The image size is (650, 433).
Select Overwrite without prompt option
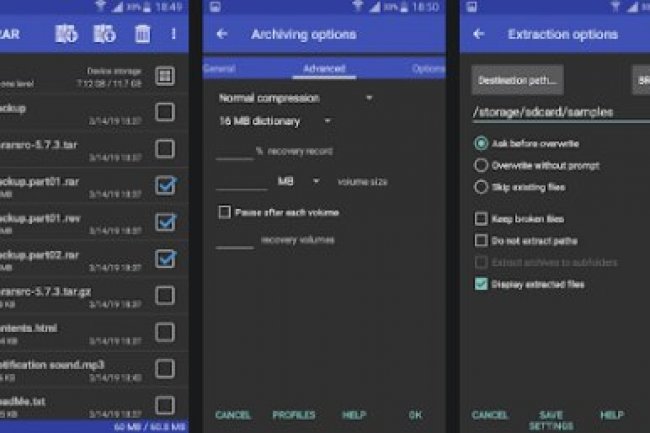(481, 165)
